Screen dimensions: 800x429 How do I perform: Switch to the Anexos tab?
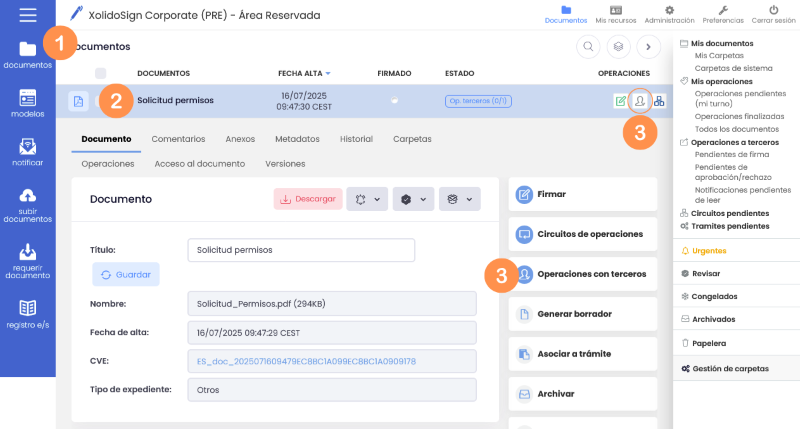pos(240,139)
